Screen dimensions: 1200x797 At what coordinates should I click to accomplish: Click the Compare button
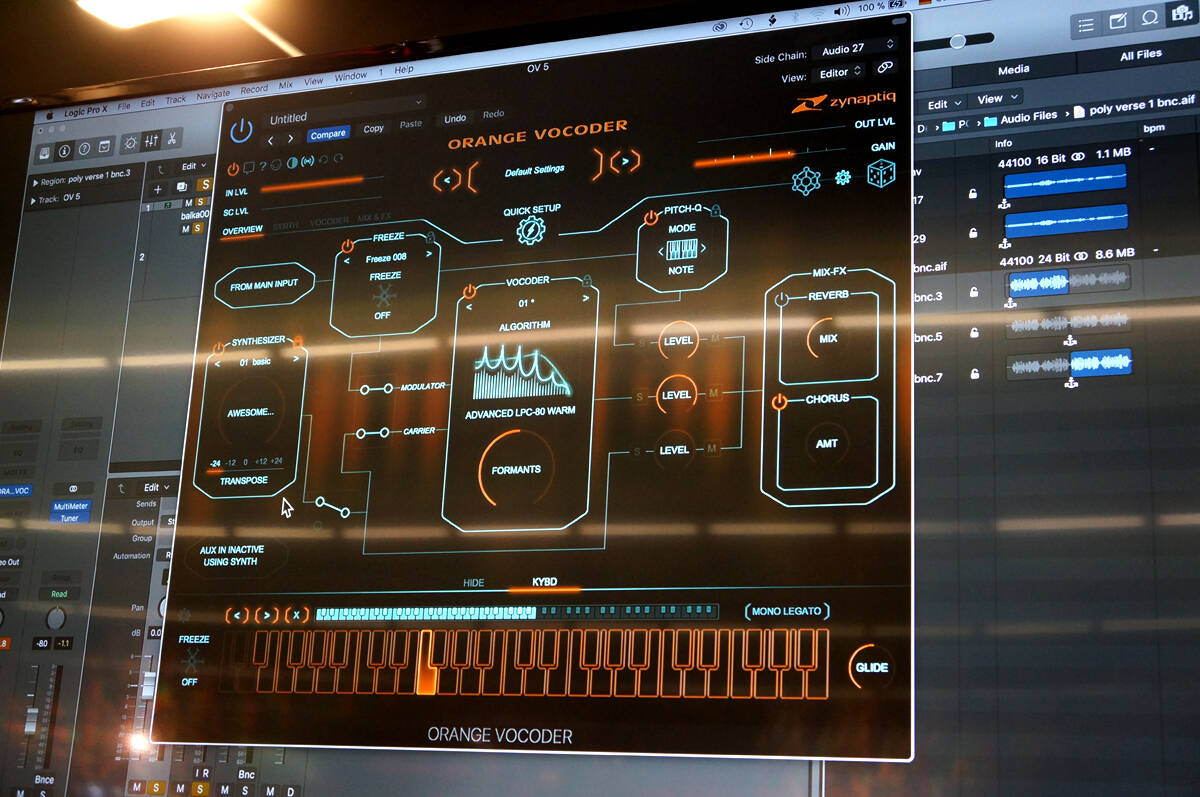[x=328, y=133]
